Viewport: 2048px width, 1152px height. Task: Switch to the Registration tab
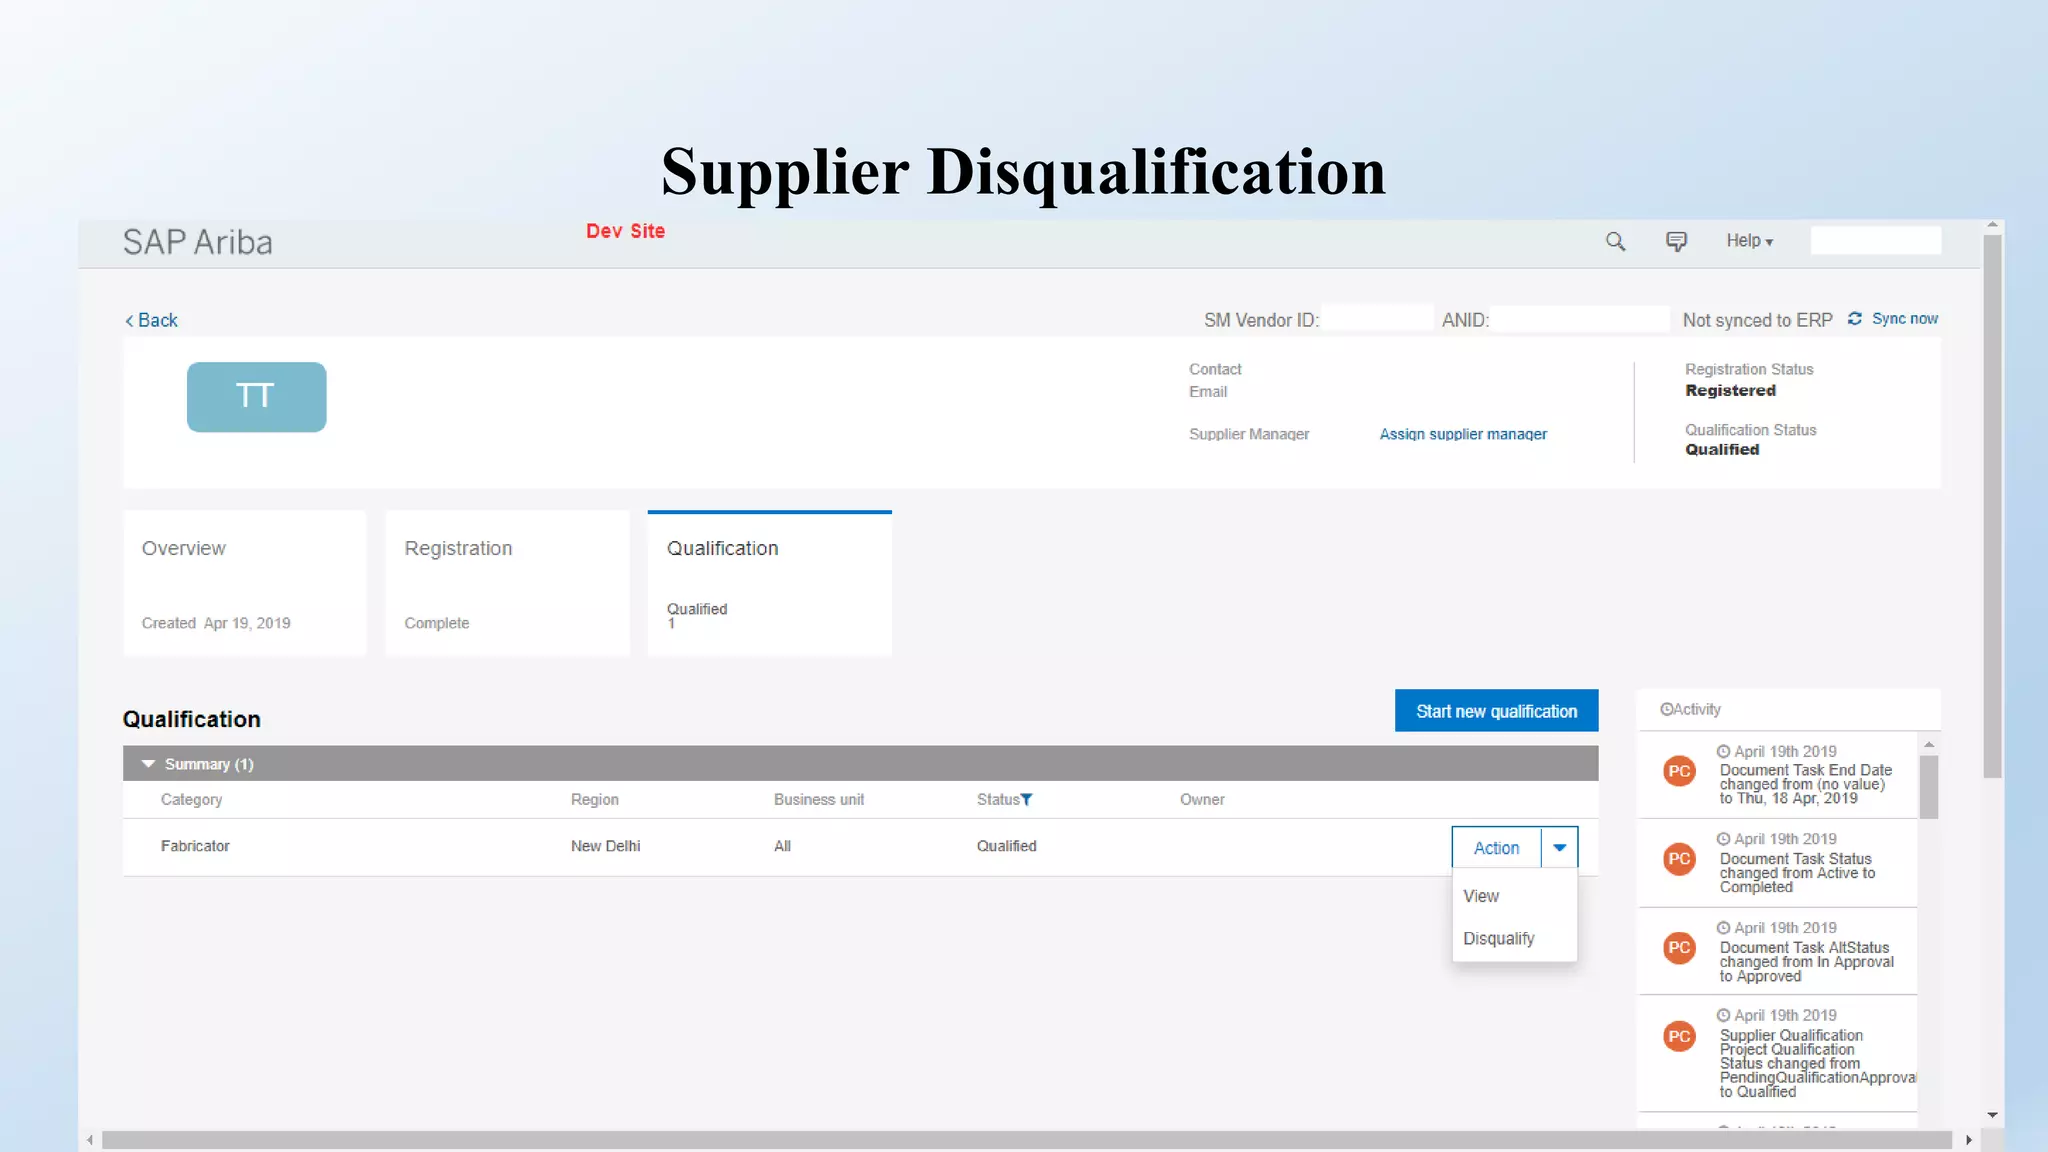pos(507,583)
